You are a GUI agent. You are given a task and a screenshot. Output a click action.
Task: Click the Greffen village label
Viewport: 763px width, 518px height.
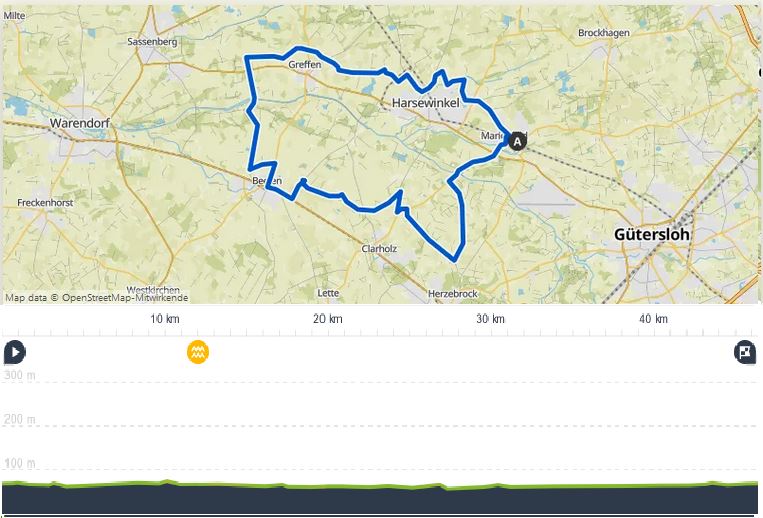pos(305,64)
